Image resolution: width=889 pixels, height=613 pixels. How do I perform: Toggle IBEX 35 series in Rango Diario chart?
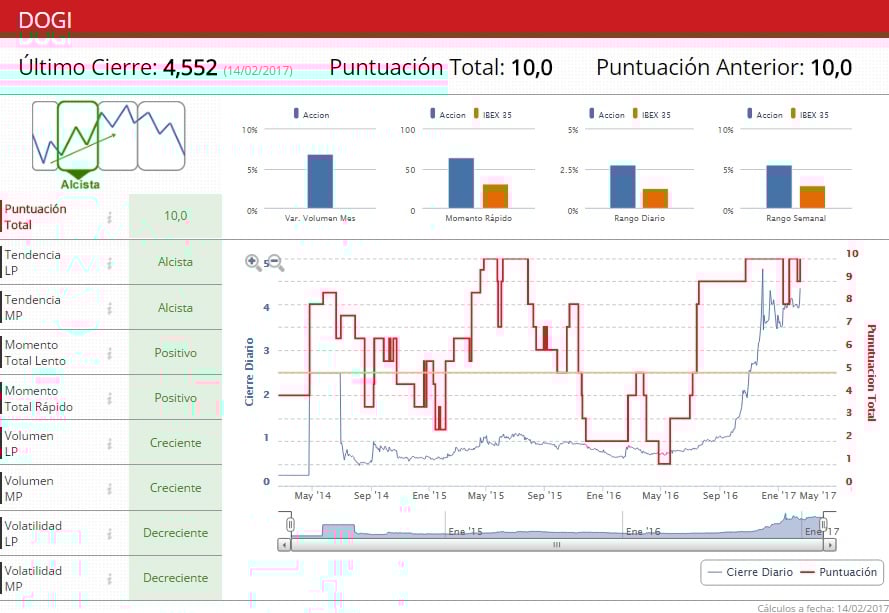651,114
